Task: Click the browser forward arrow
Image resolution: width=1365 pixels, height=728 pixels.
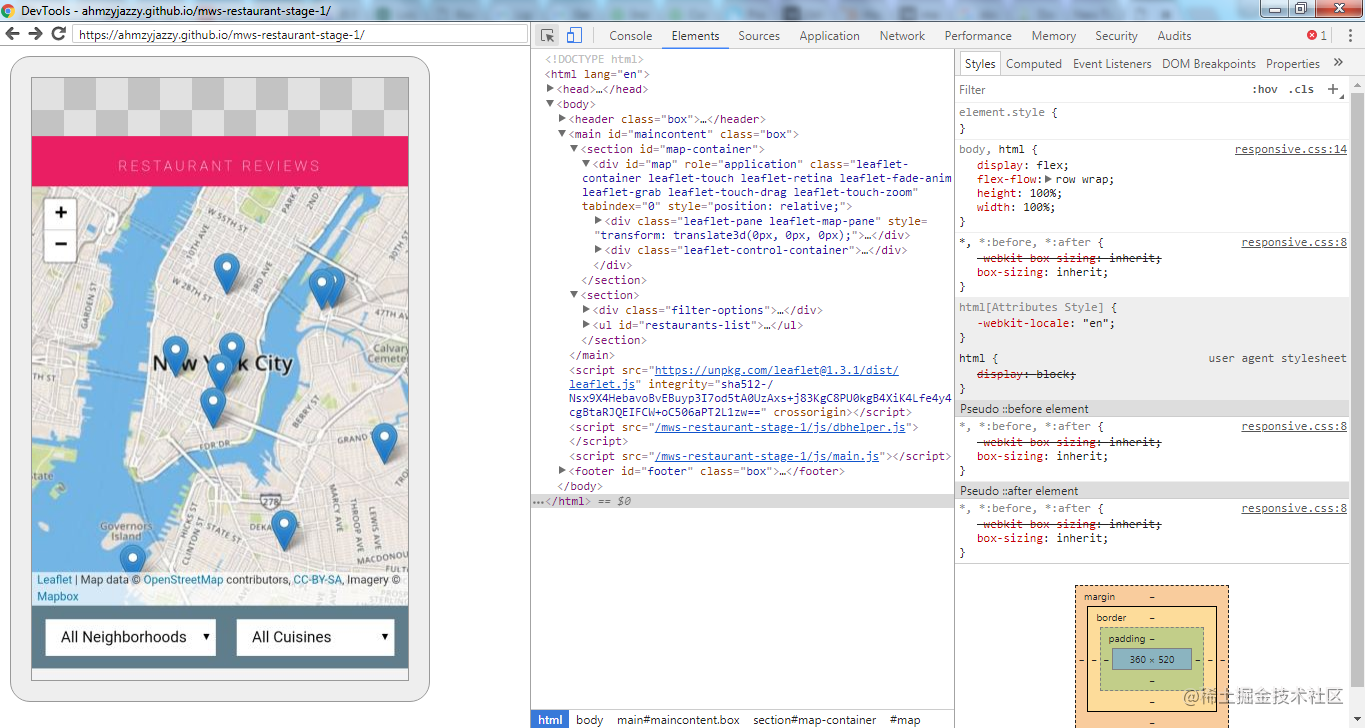Action: (x=35, y=33)
